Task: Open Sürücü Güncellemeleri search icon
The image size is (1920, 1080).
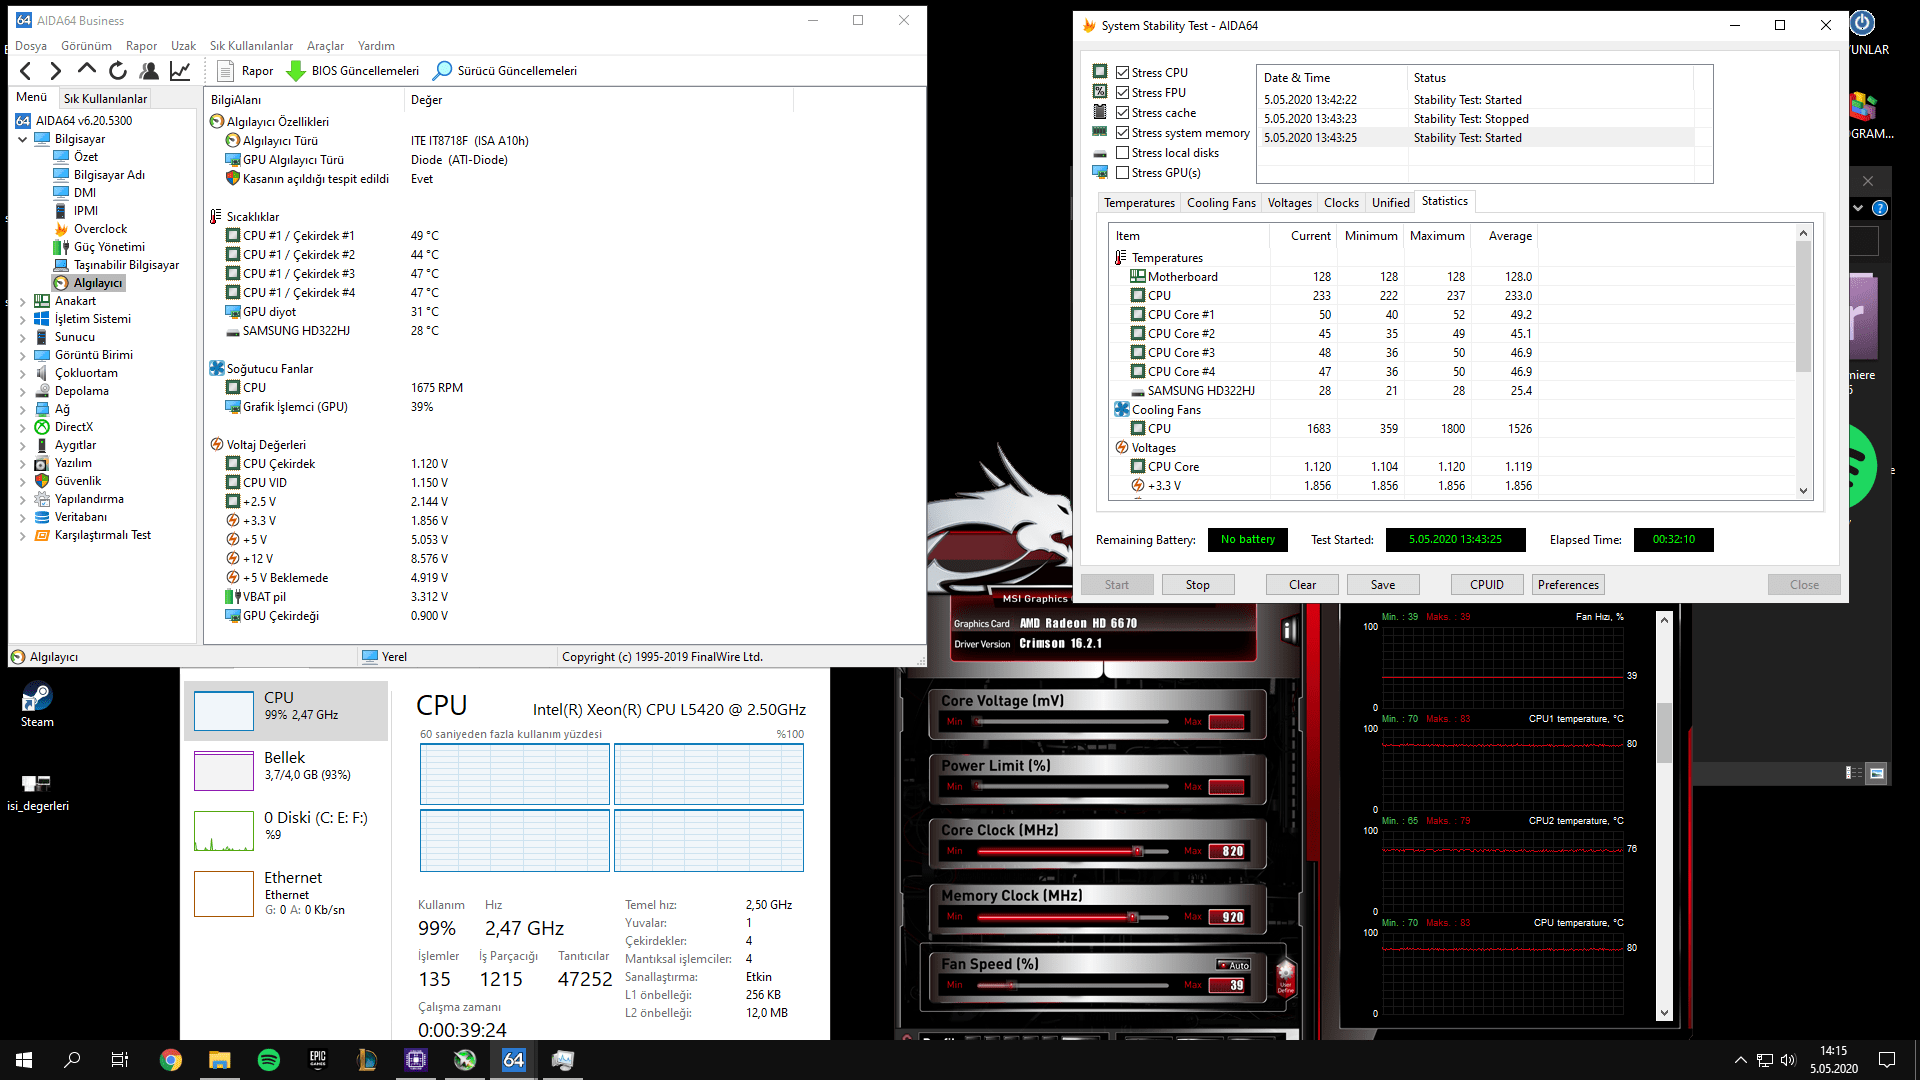Action: point(442,71)
